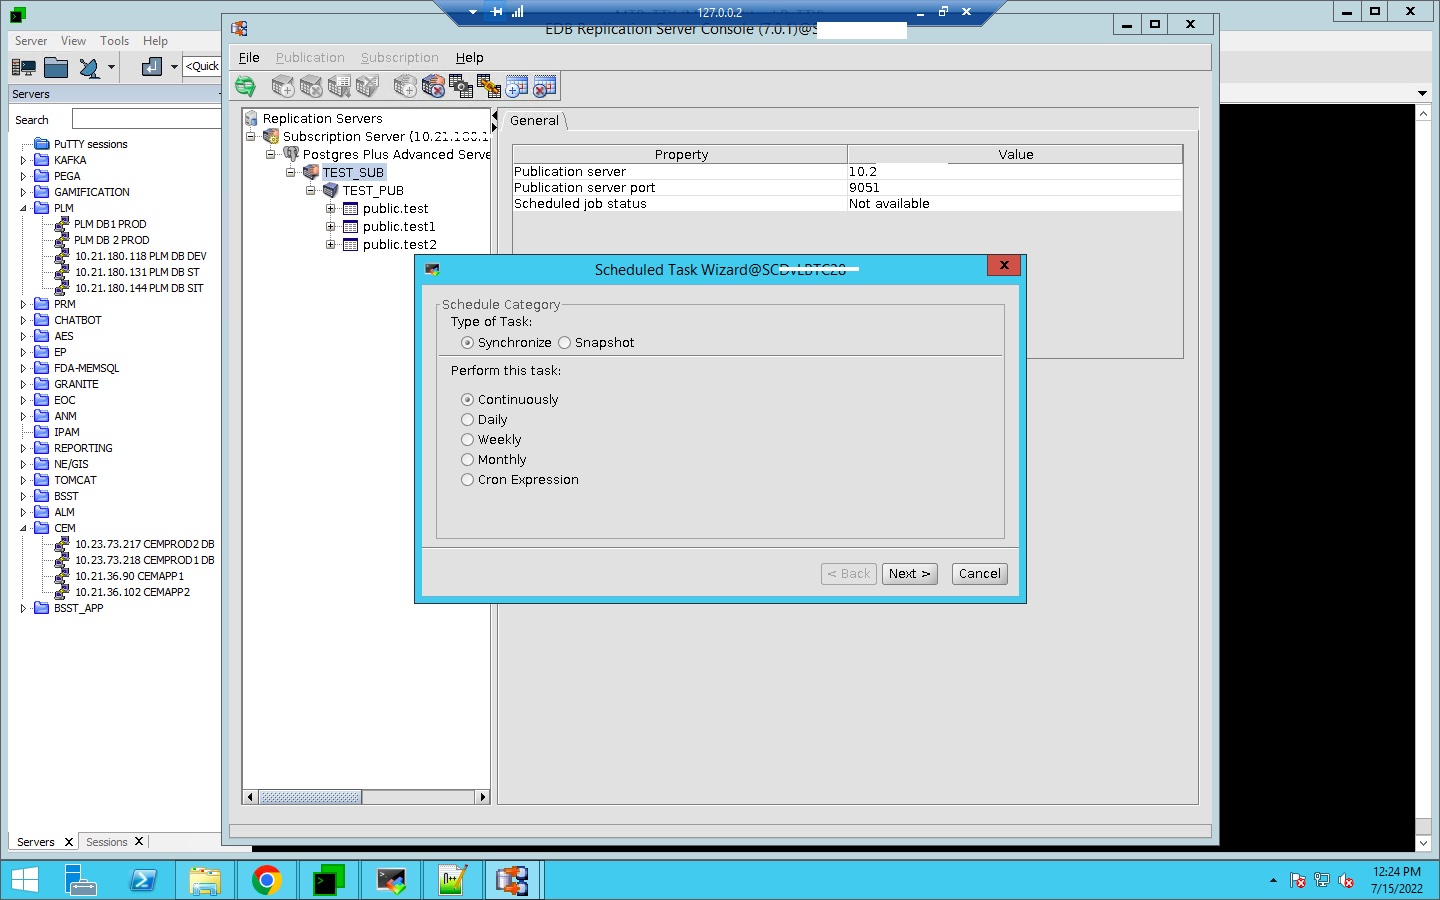The width and height of the screenshot is (1440, 900).
Task: Open the Publication menu
Action: [x=310, y=58]
